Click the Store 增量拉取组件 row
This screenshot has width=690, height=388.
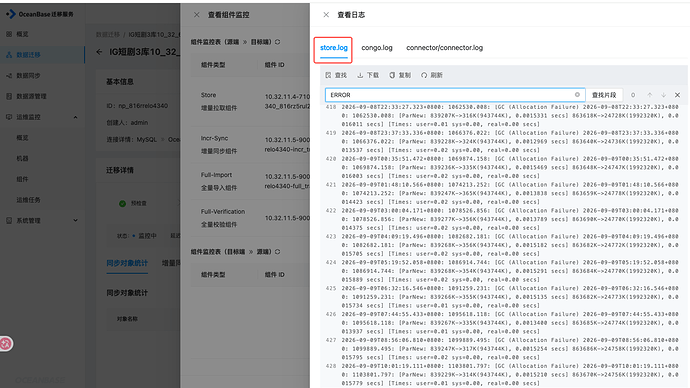250,102
